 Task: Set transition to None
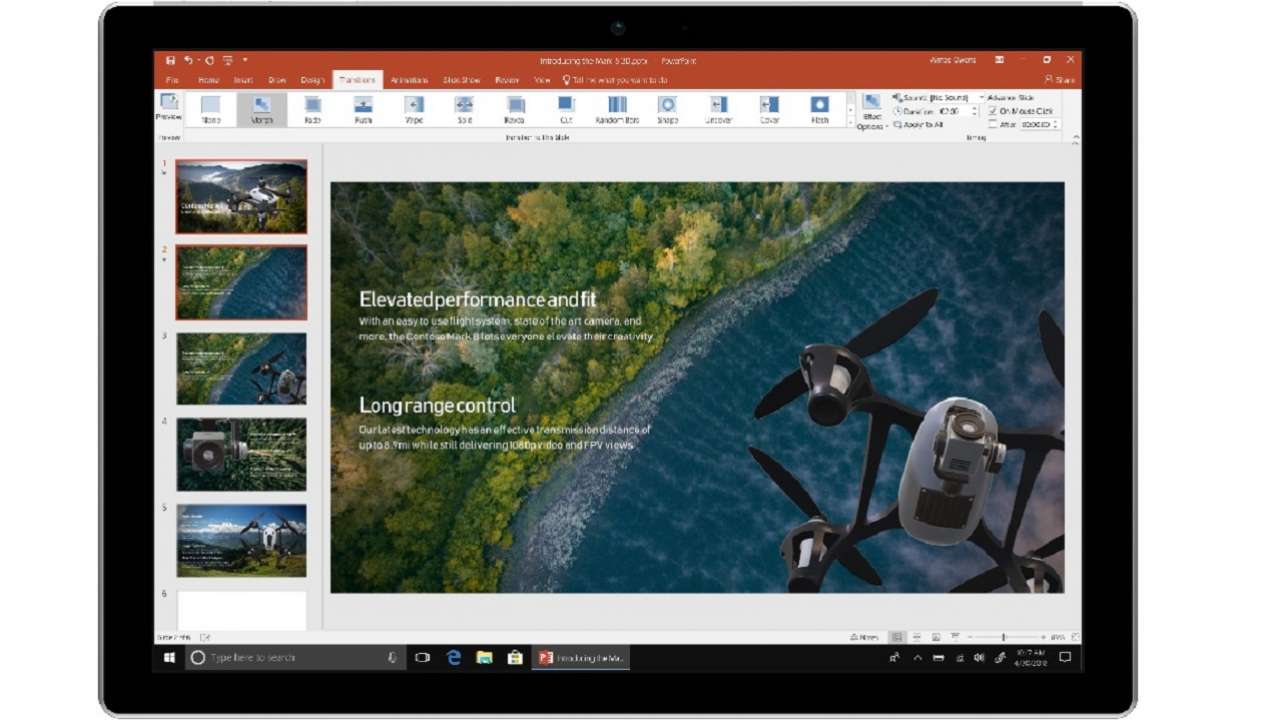211,108
